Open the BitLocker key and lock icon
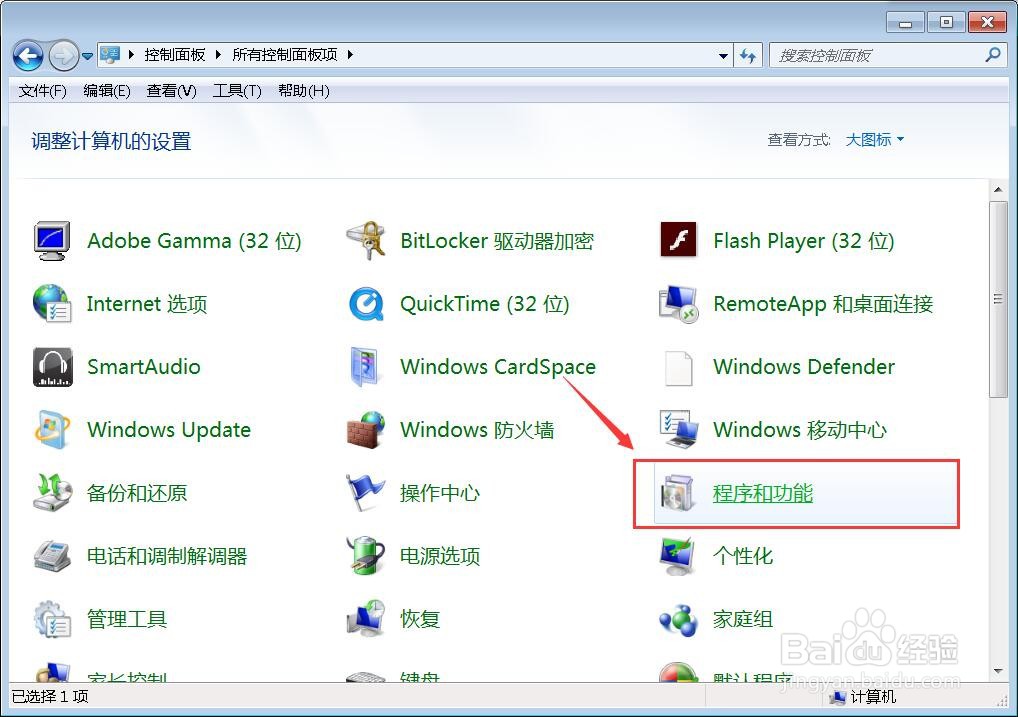The height and width of the screenshot is (717, 1018). 366,241
